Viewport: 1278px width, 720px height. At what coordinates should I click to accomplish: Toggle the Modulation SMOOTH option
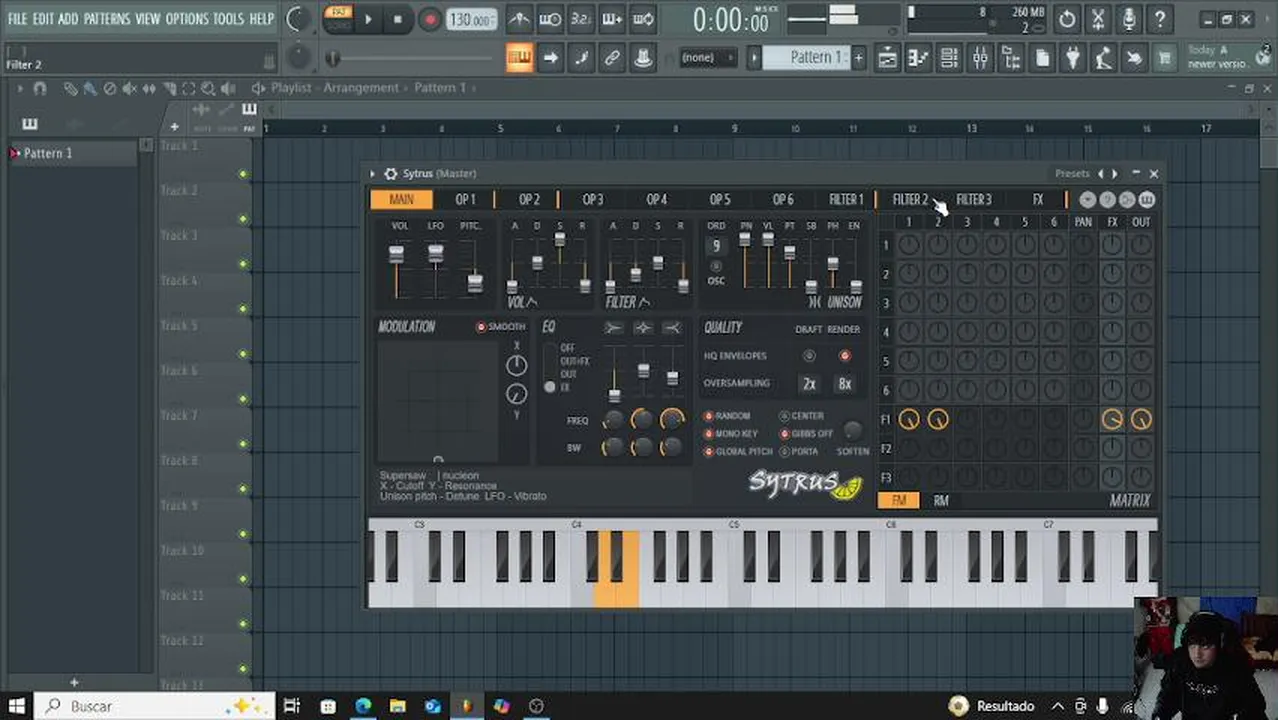pyautogui.click(x=501, y=327)
